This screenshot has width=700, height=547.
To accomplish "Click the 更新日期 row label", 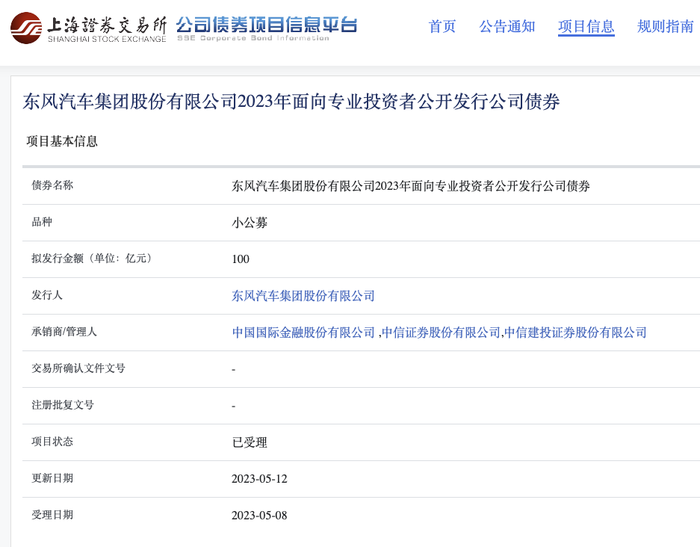I will pyautogui.click(x=52, y=478).
